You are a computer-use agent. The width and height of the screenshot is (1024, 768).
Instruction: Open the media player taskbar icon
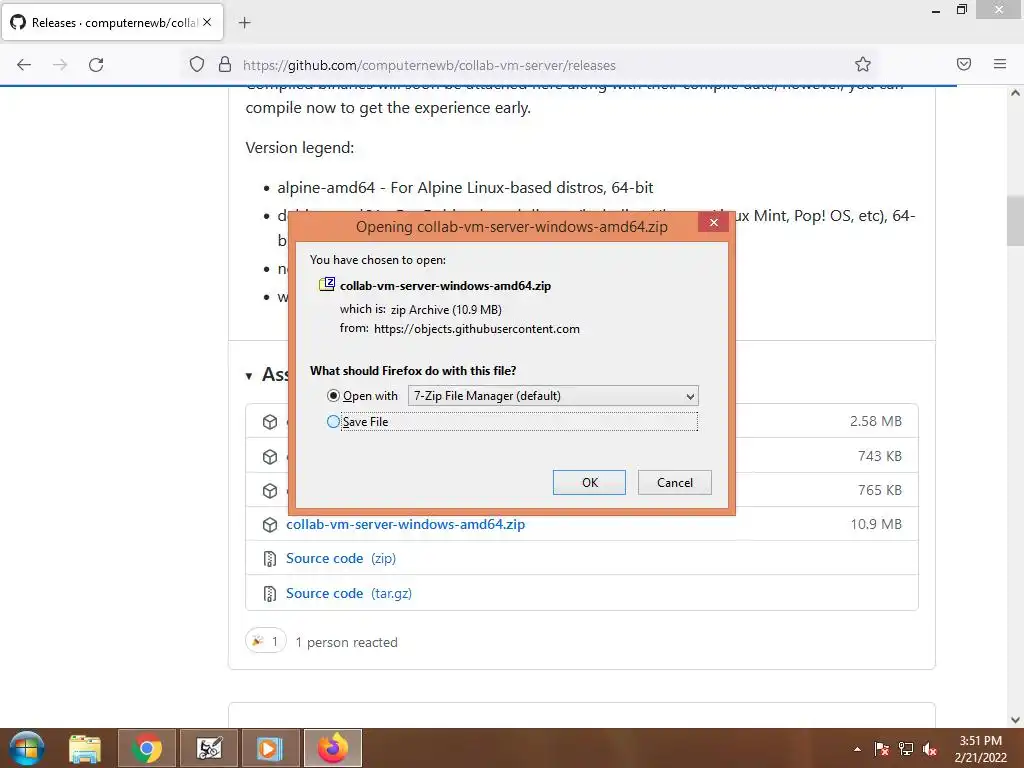(270, 748)
